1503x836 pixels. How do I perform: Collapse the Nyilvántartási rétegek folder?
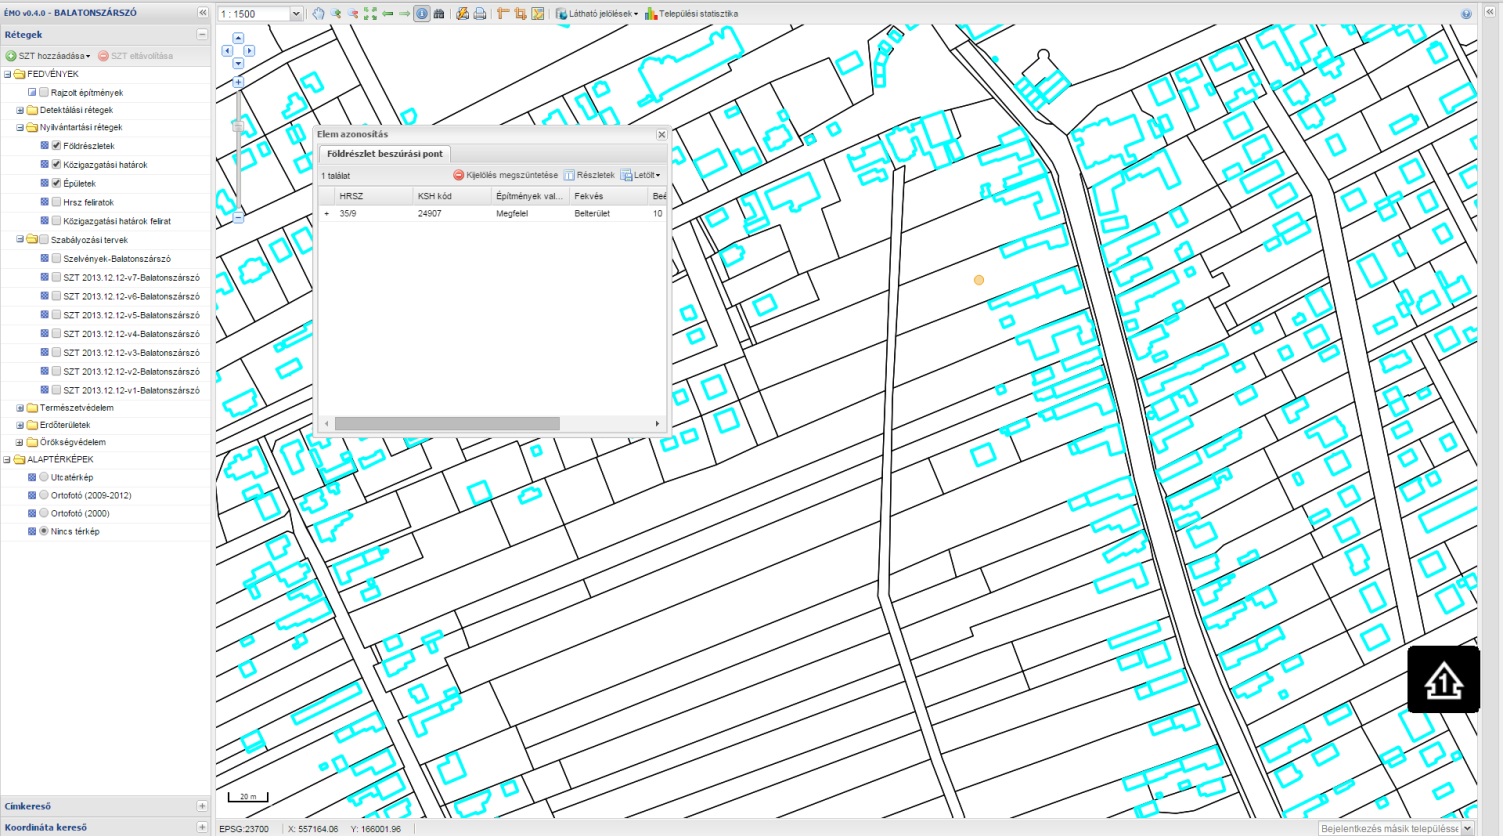pos(20,128)
